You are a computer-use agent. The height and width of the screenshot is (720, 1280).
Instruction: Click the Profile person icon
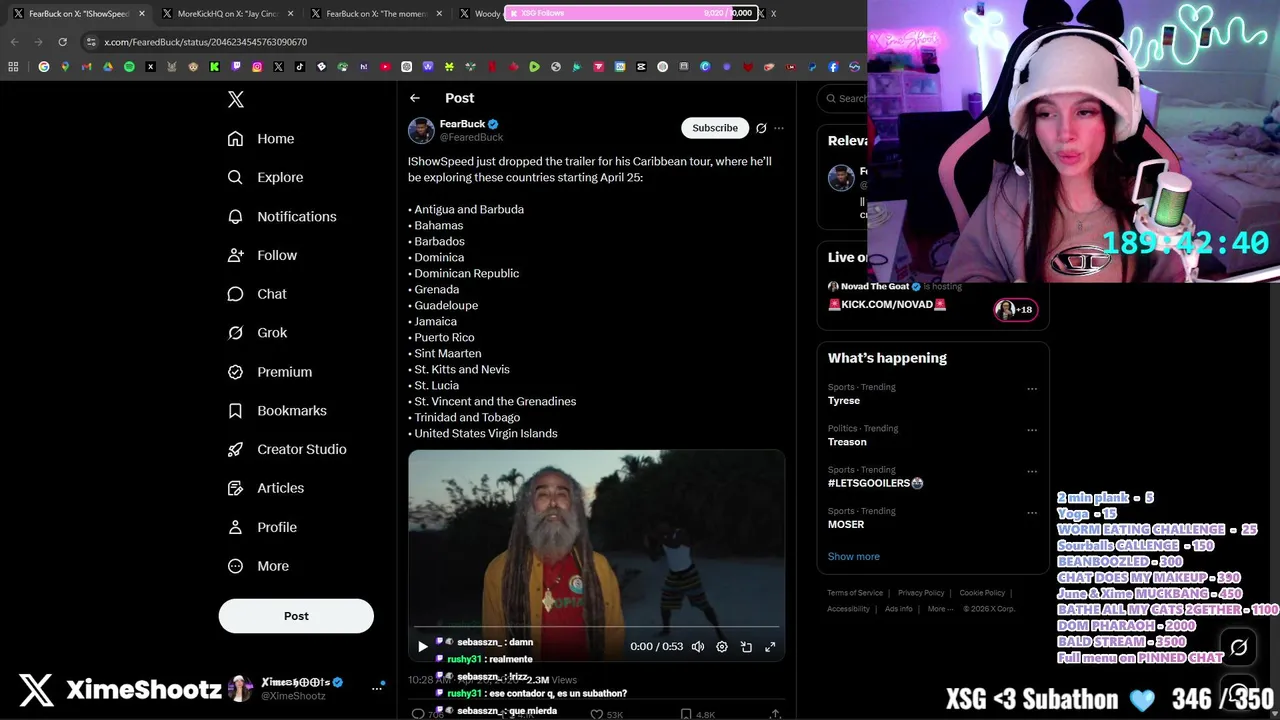tap(235, 527)
